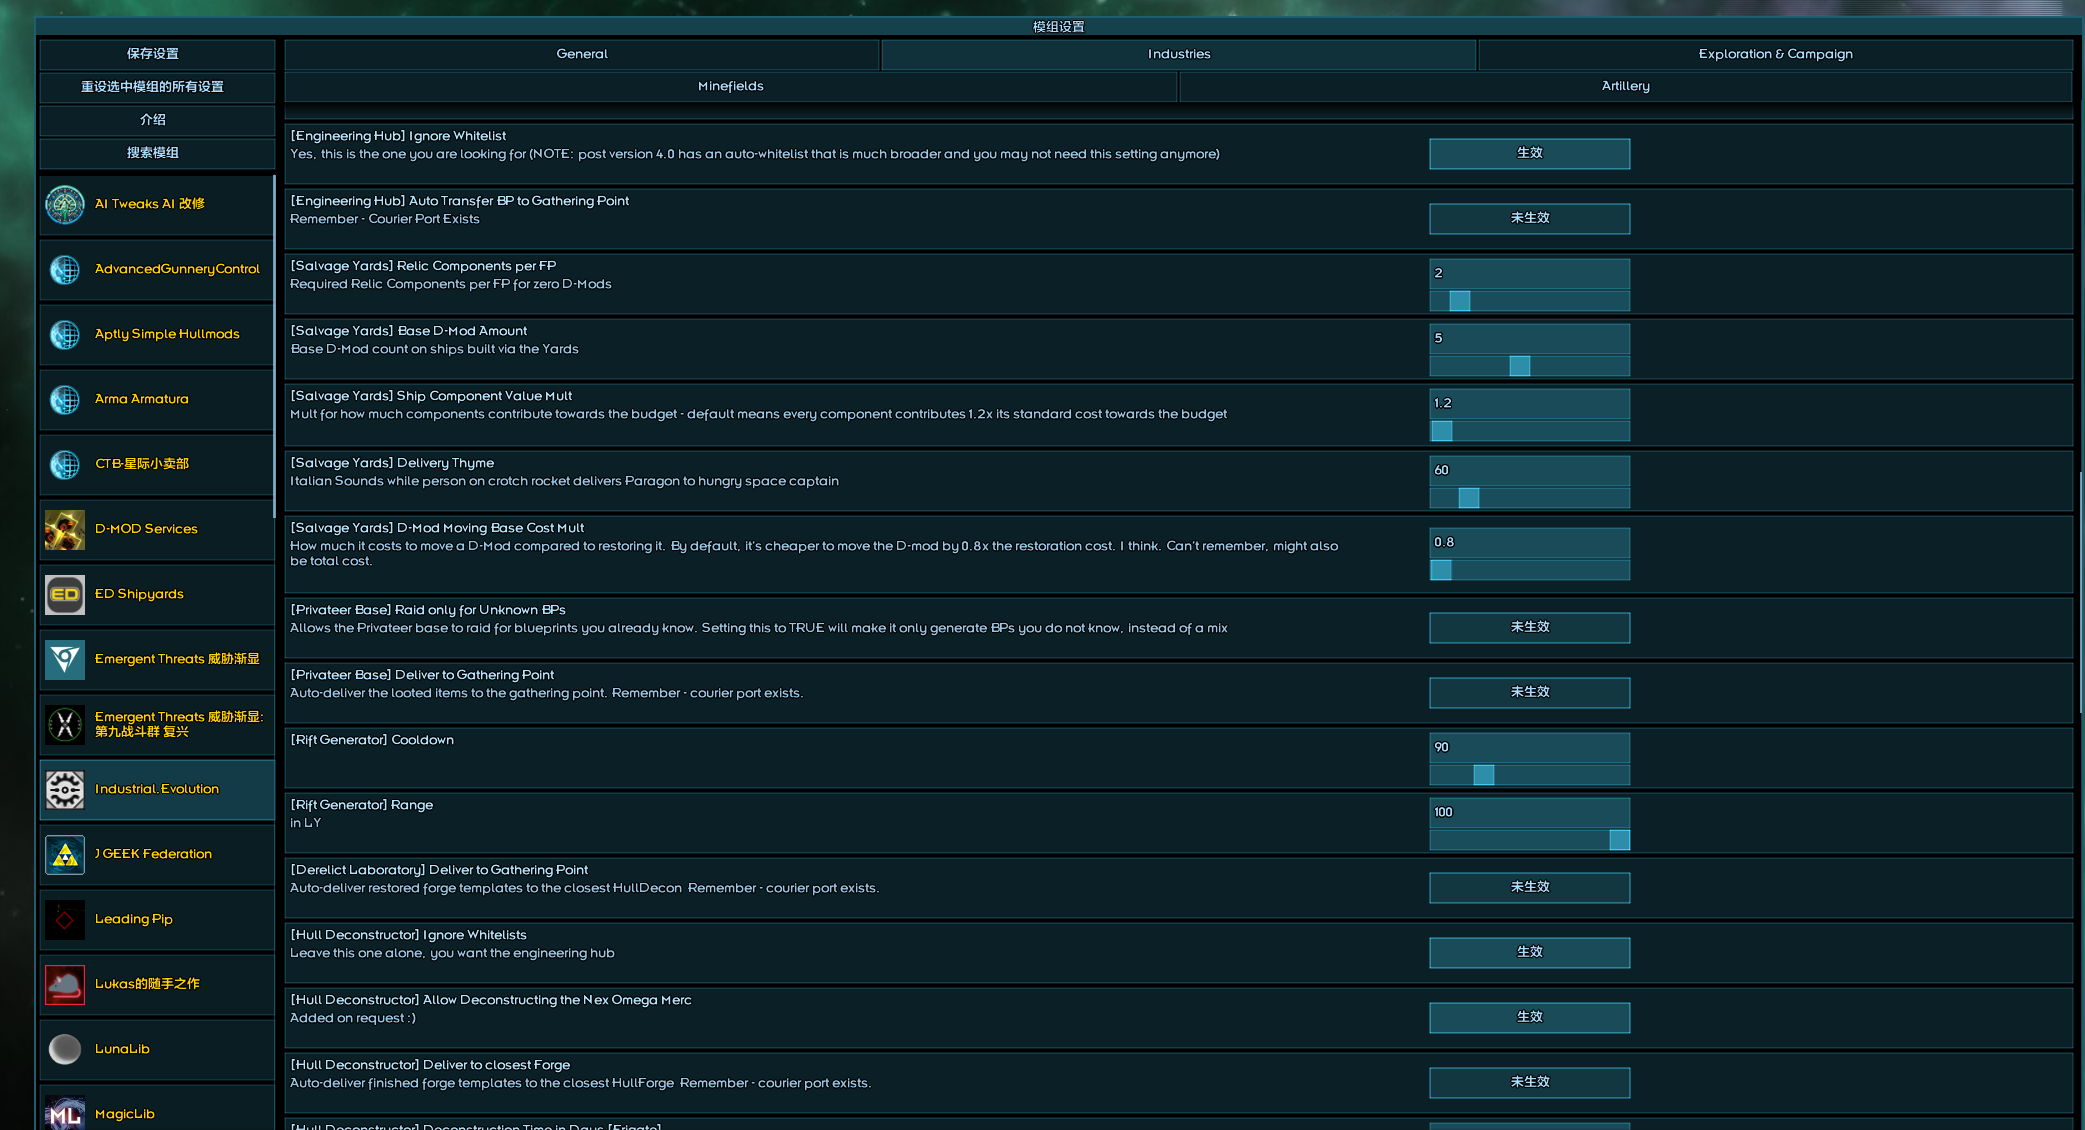Select the D-MOD Services mod icon

coord(65,530)
